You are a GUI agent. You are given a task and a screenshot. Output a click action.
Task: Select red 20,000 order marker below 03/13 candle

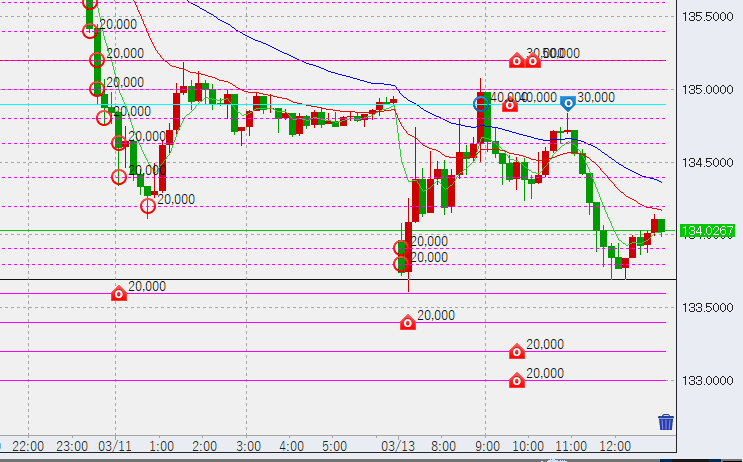[x=408, y=322]
